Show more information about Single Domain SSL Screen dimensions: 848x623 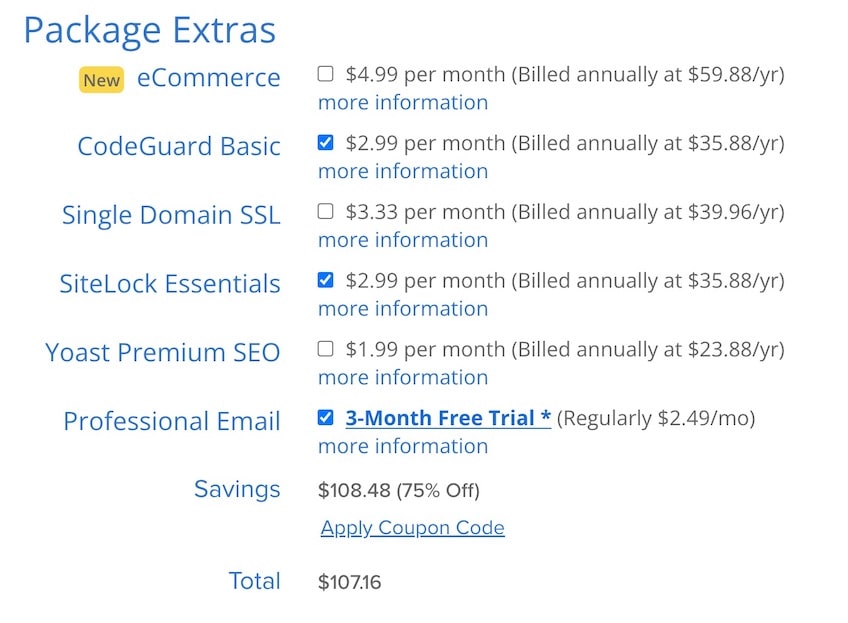point(403,240)
